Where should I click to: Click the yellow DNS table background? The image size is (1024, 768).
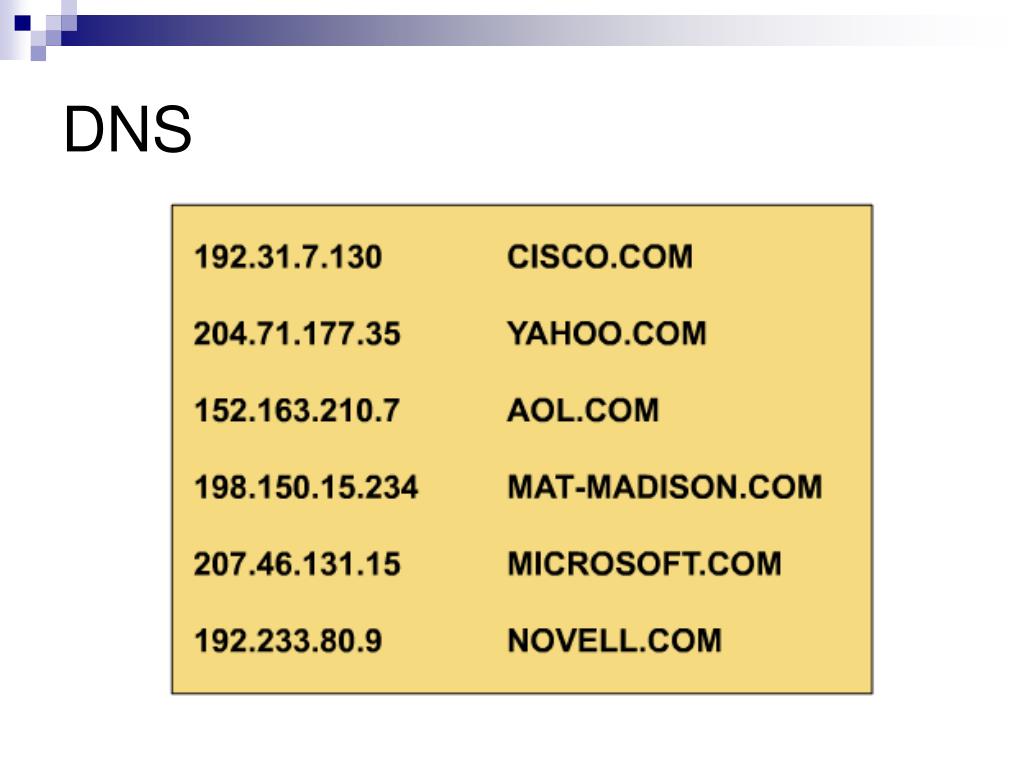coord(522,449)
